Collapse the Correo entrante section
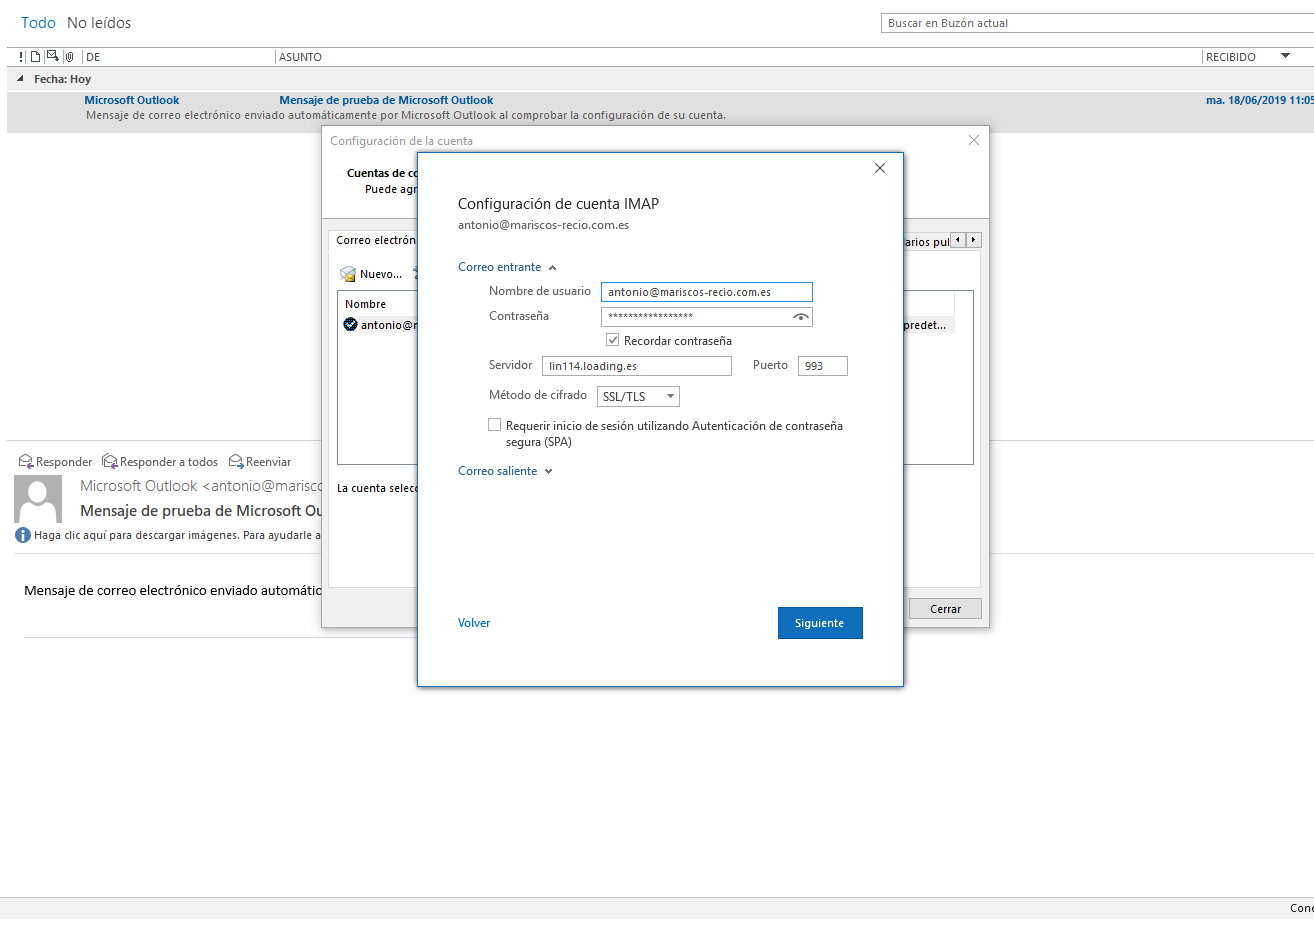 [507, 267]
